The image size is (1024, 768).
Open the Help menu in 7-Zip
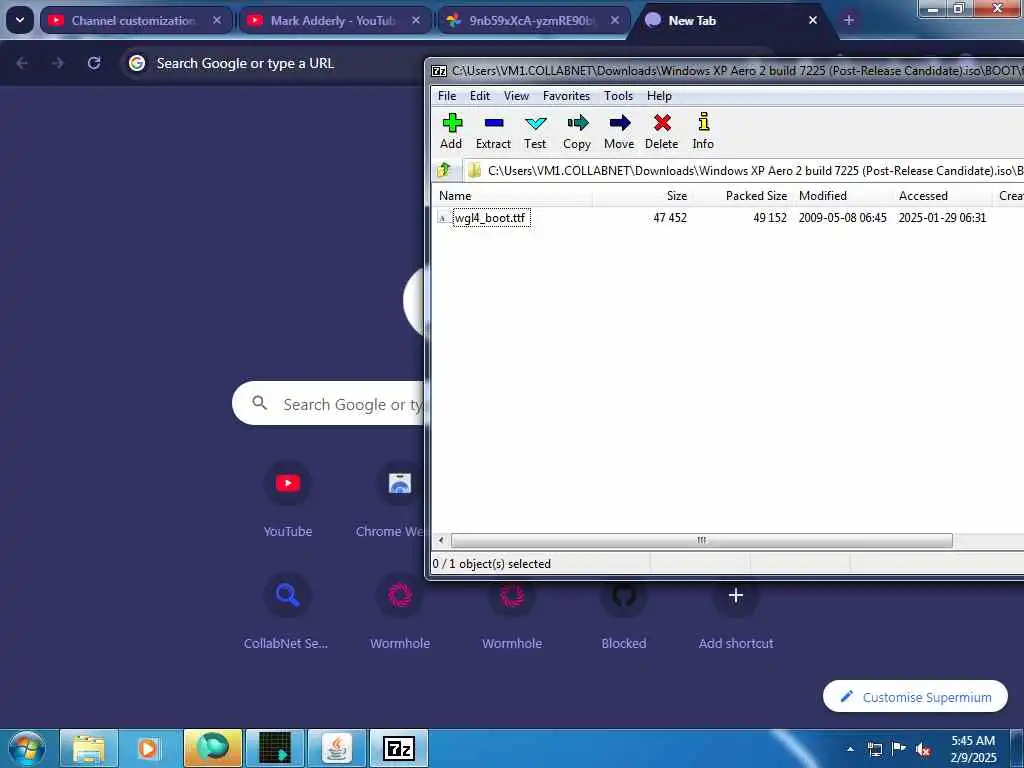659,96
